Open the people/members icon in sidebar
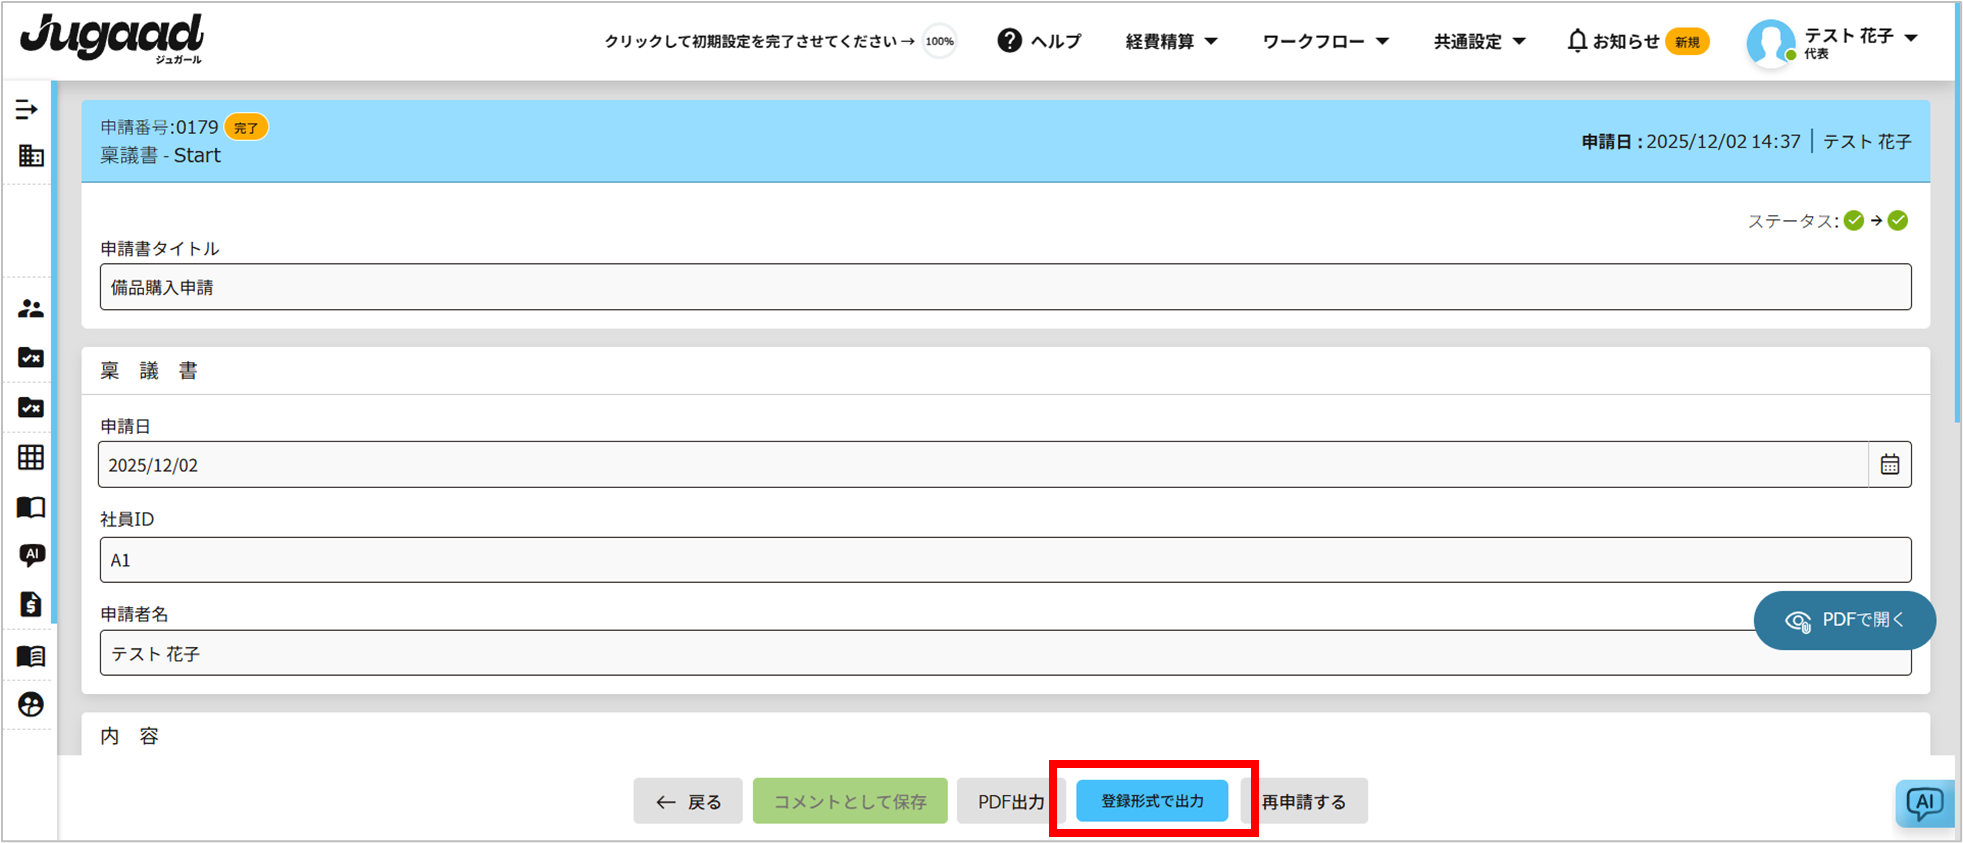The height and width of the screenshot is (843, 1963). [31, 309]
